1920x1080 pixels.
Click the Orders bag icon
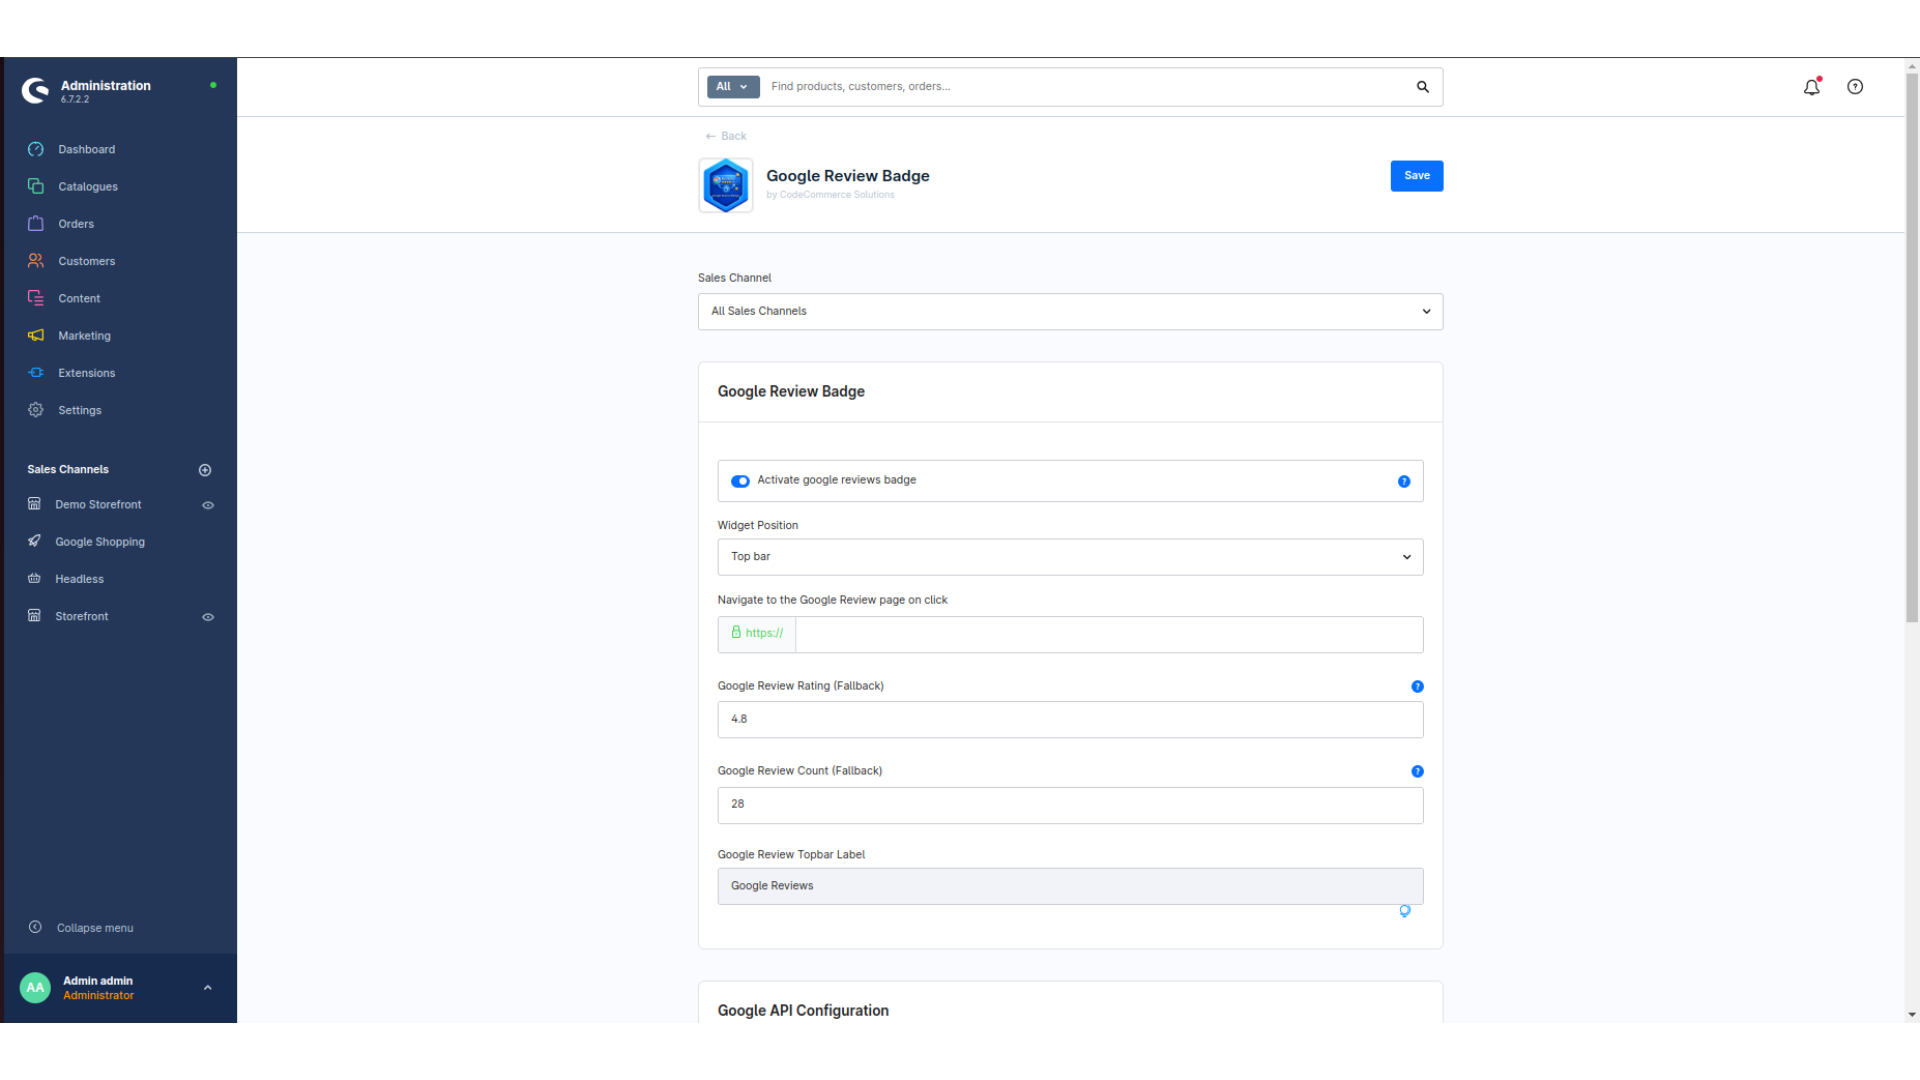coord(36,223)
